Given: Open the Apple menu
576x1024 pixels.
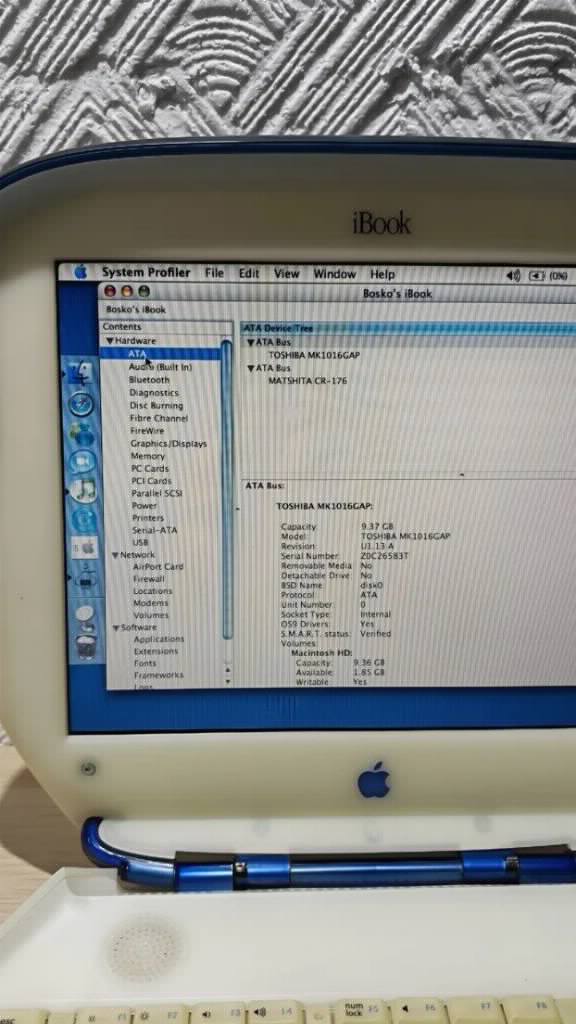Looking at the screenshot, I should tap(80, 272).
